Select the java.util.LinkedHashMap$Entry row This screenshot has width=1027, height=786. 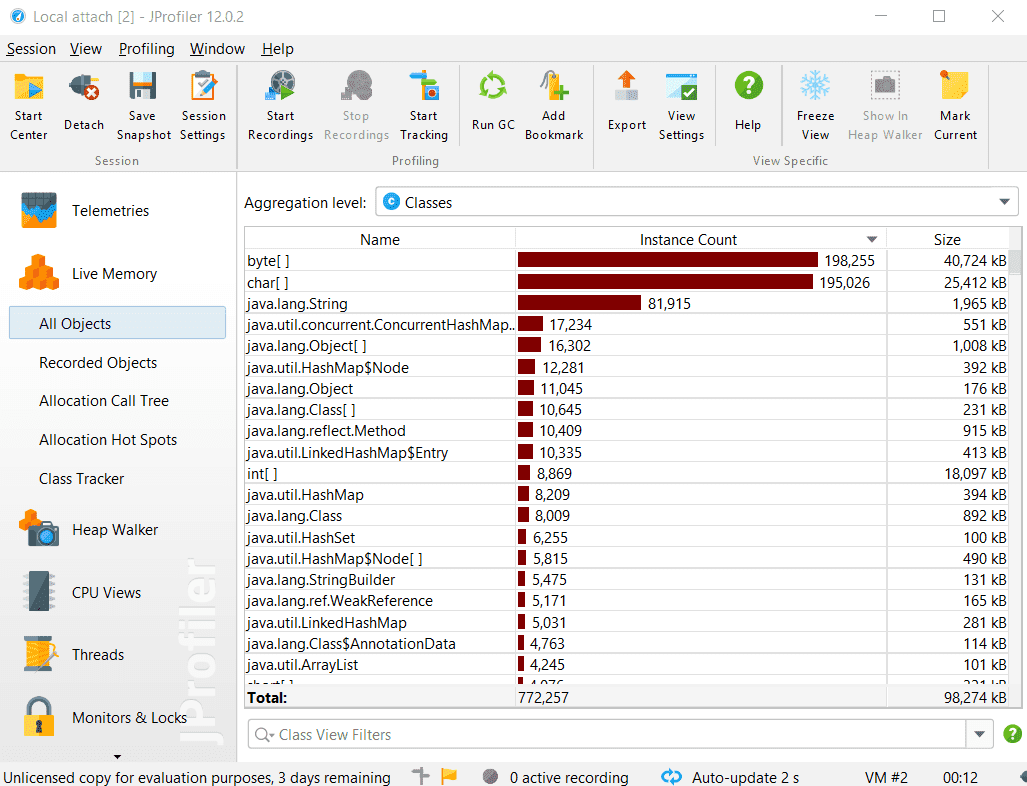627,452
